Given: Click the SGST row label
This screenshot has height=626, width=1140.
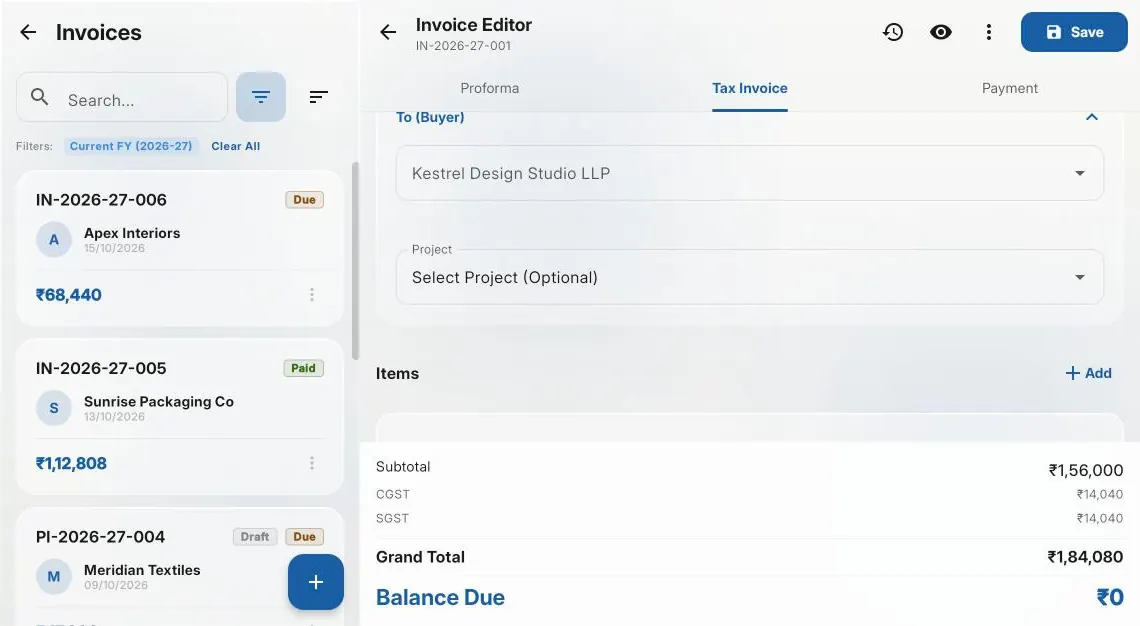Looking at the screenshot, I should pyautogui.click(x=393, y=518).
